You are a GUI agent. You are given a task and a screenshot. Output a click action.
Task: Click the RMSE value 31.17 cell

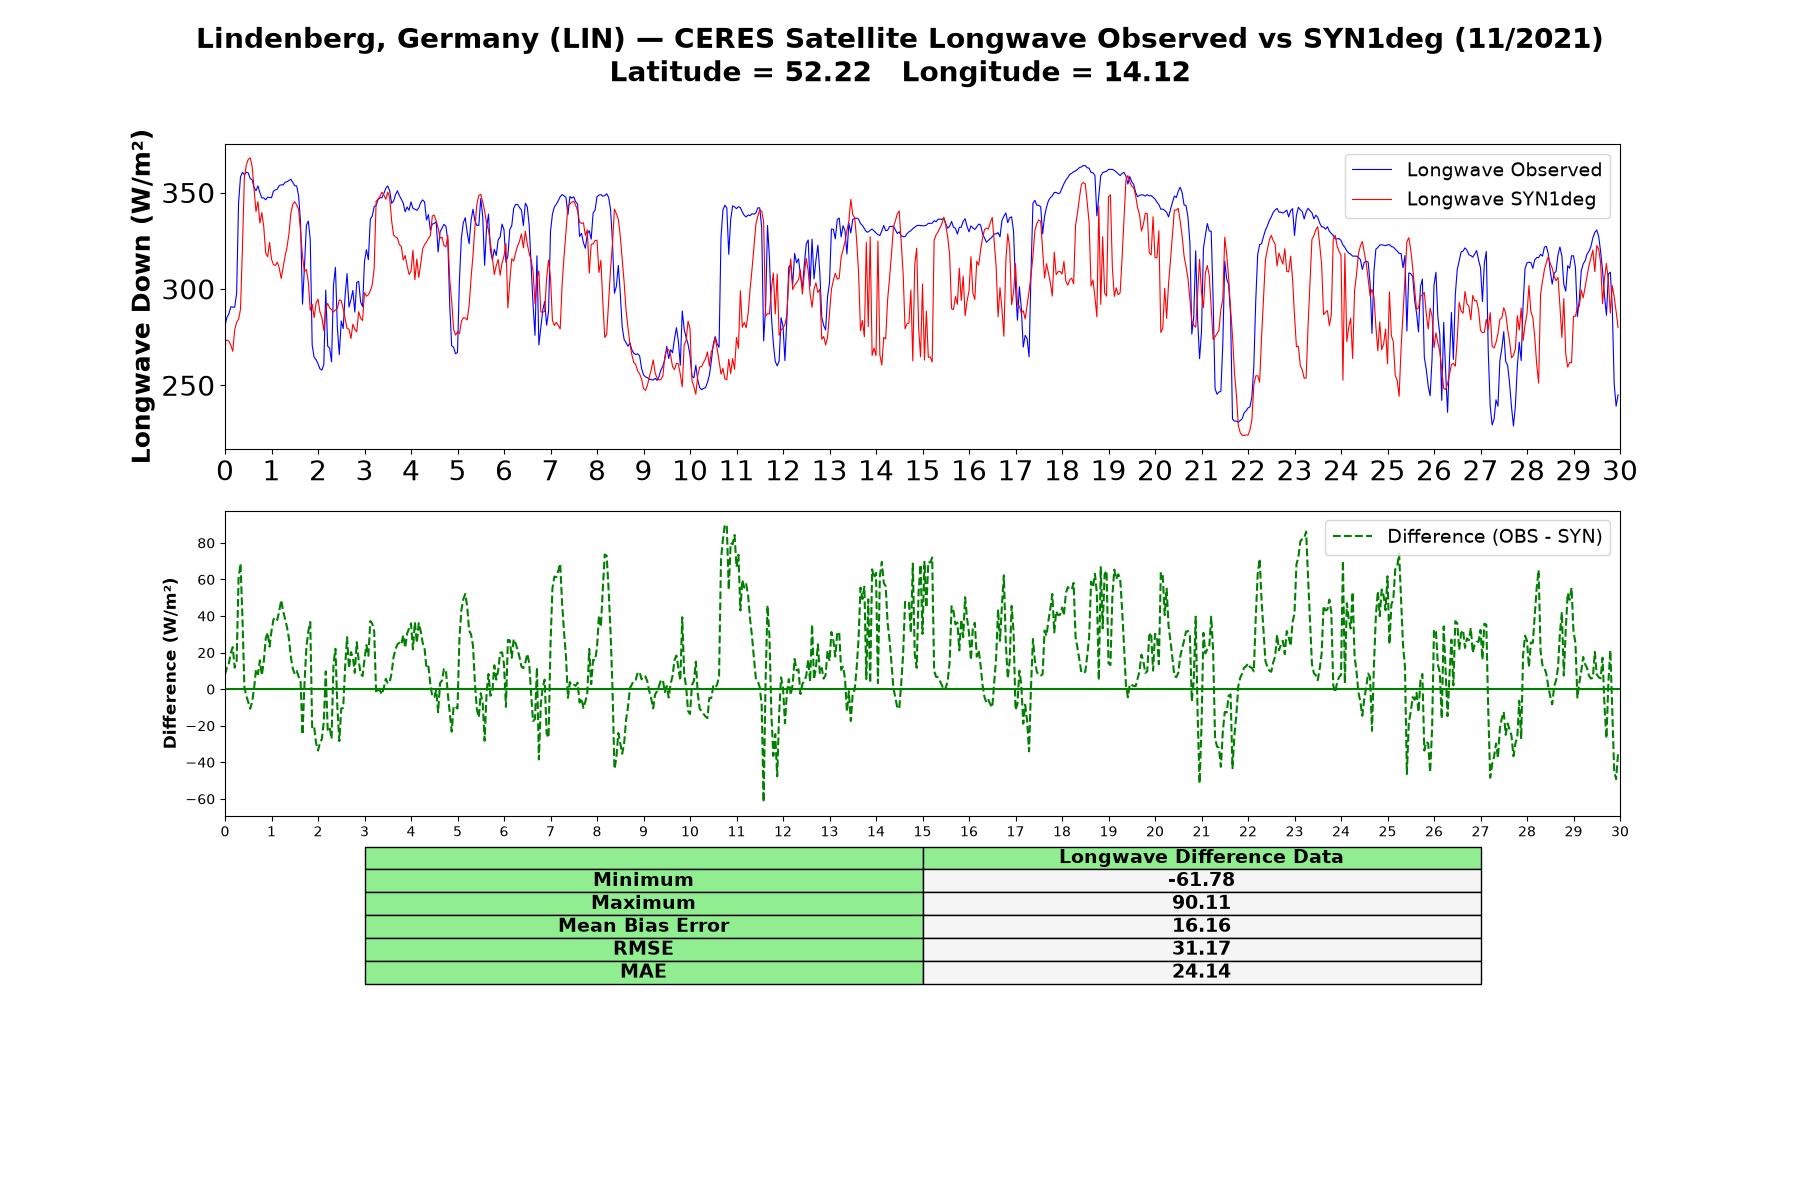(1202, 949)
